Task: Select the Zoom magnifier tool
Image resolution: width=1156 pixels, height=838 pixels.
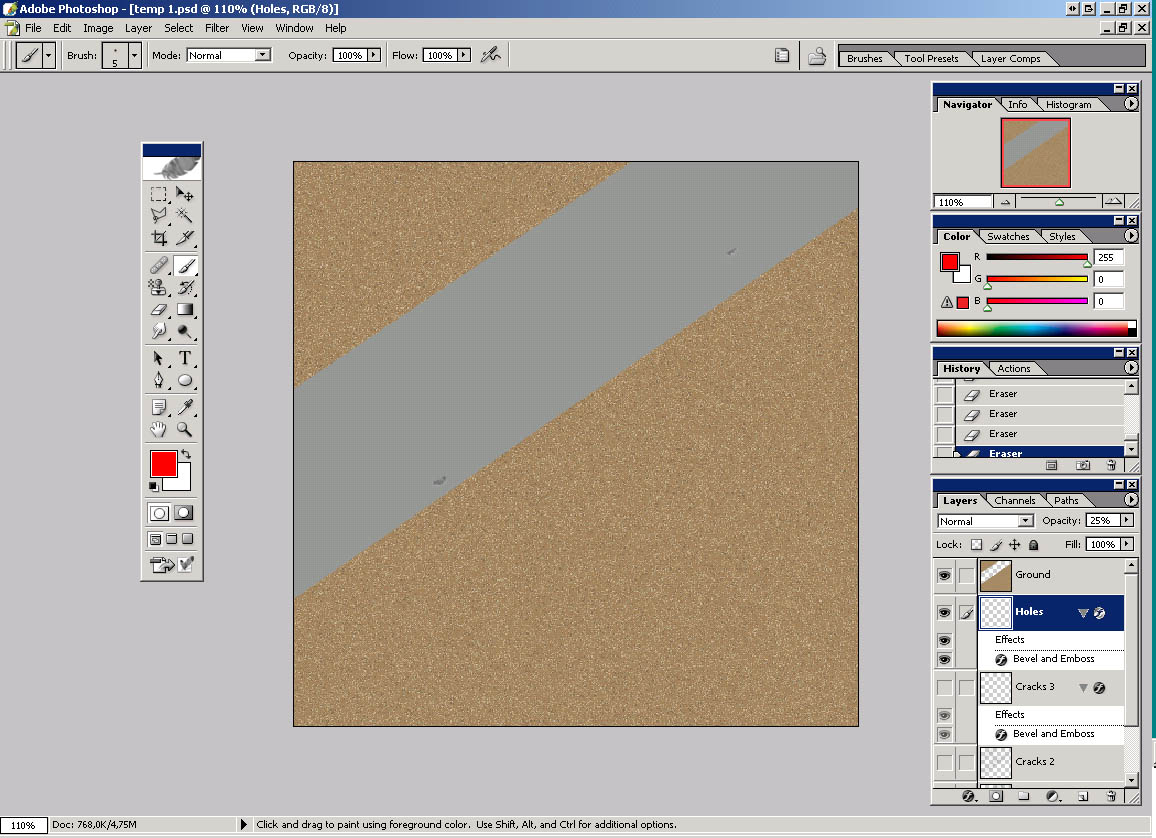Action: point(185,429)
